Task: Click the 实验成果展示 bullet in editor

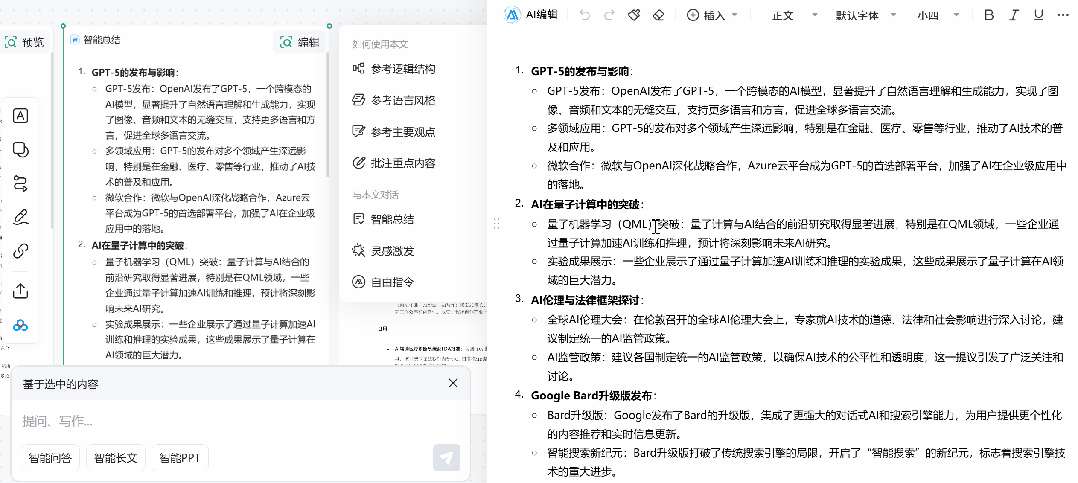Action: [x=805, y=271]
